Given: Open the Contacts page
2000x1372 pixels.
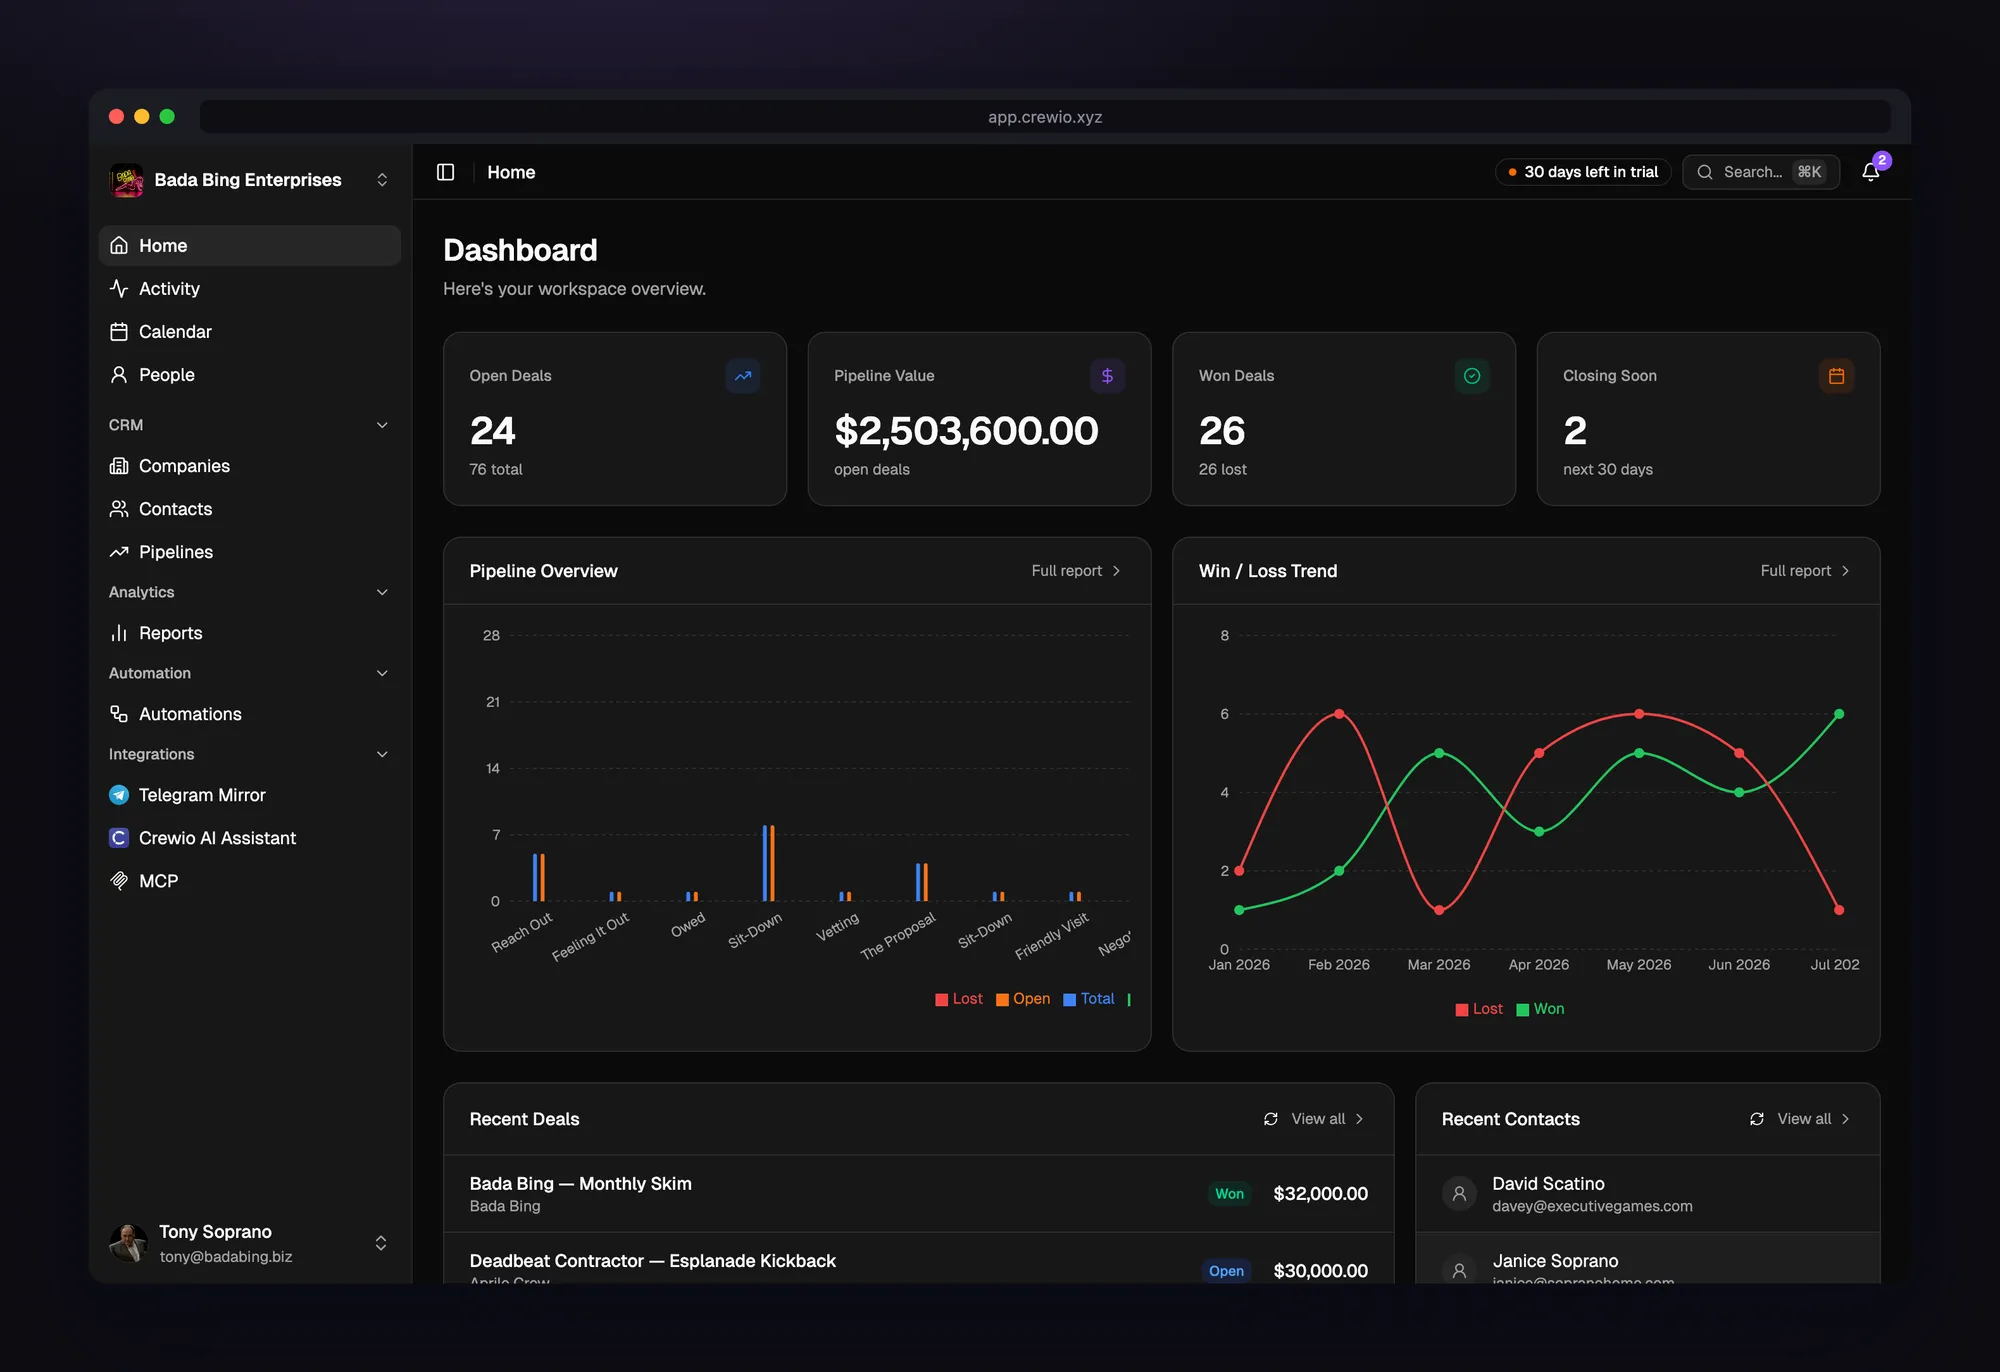Looking at the screenshot, I should 250,509.
